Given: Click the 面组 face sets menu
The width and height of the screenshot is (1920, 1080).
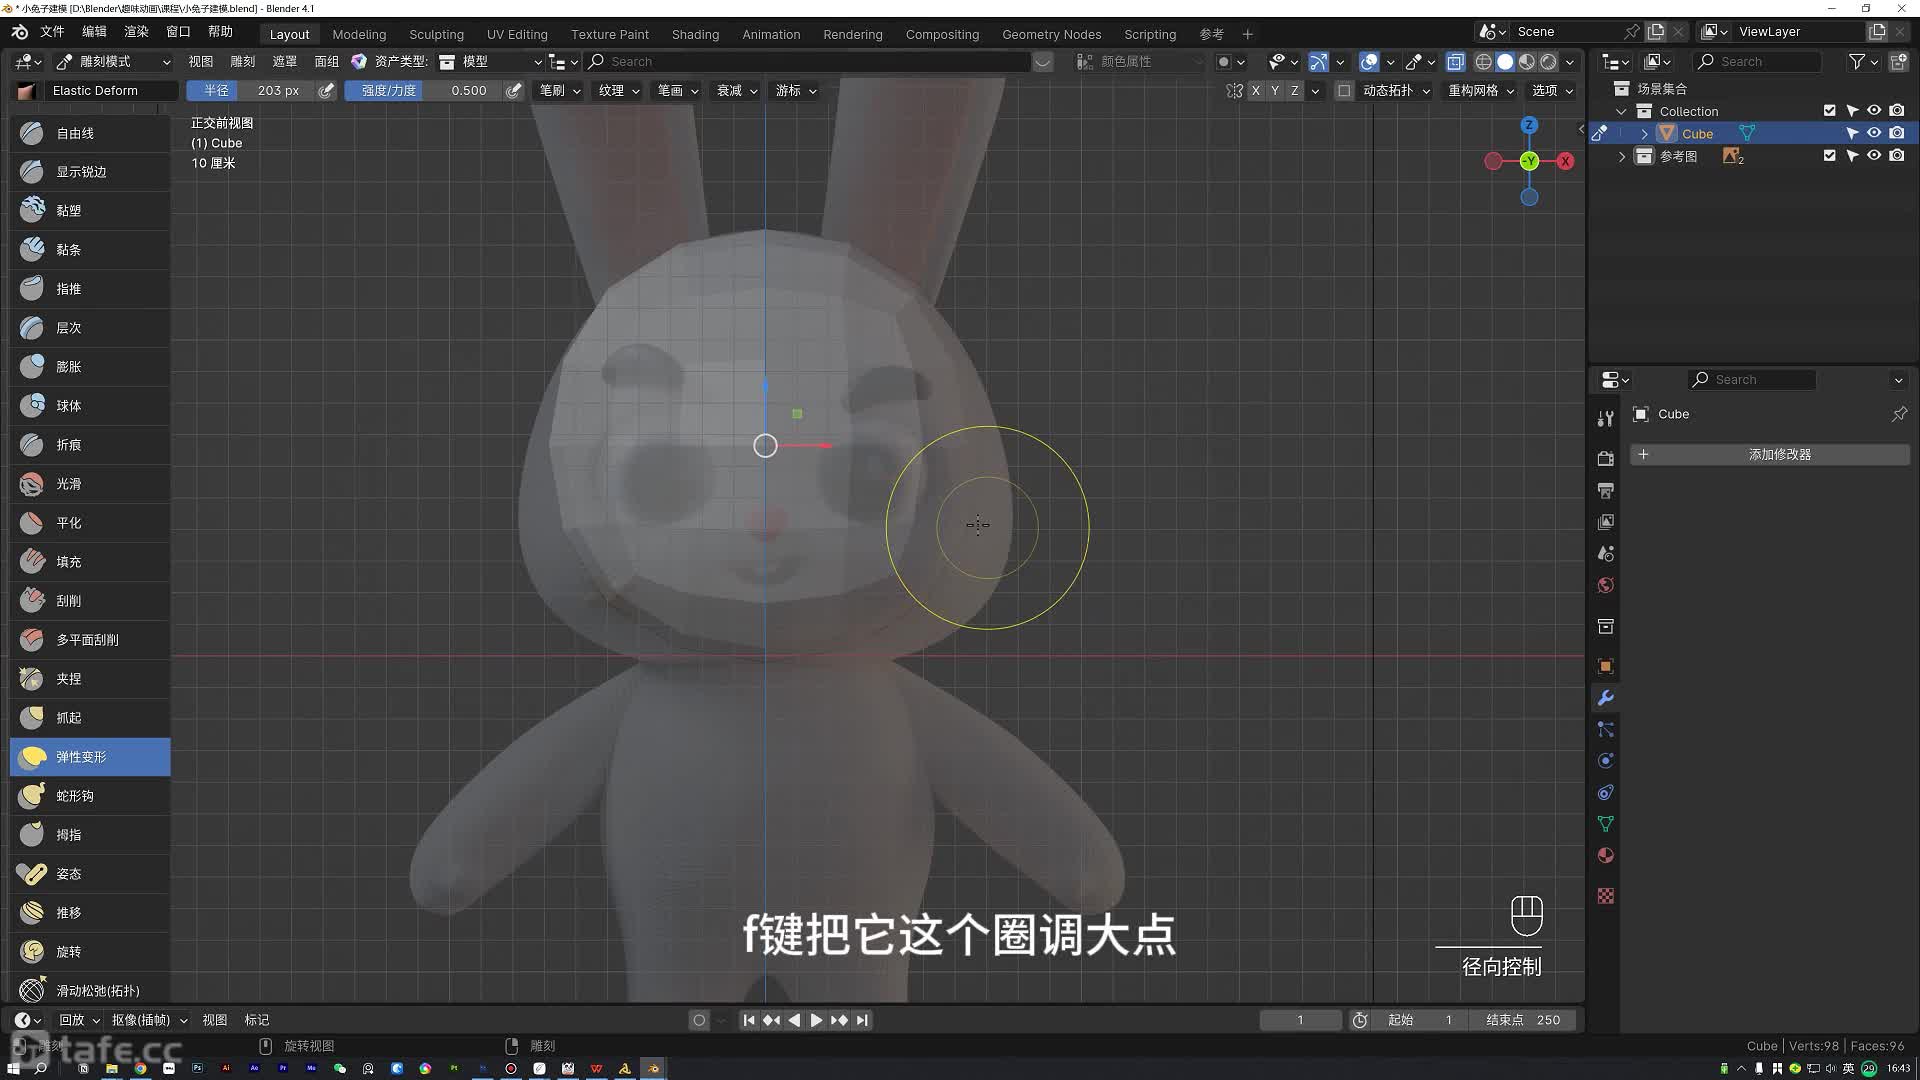Looking at the screenshot, I should point(326,62).
